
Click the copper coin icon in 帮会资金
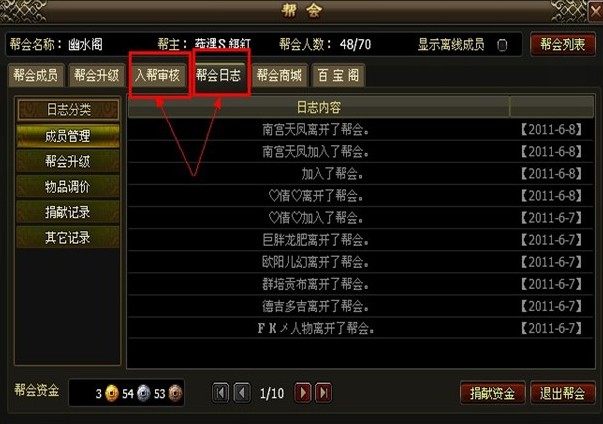[175, 393]
